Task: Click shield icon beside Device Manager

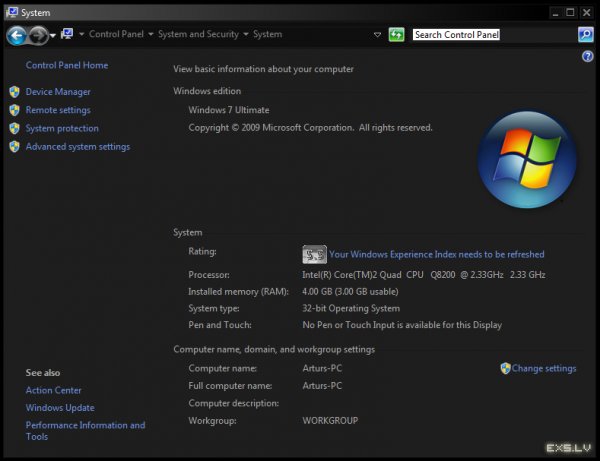Action: pyautogui.click(x=15, y=92)
